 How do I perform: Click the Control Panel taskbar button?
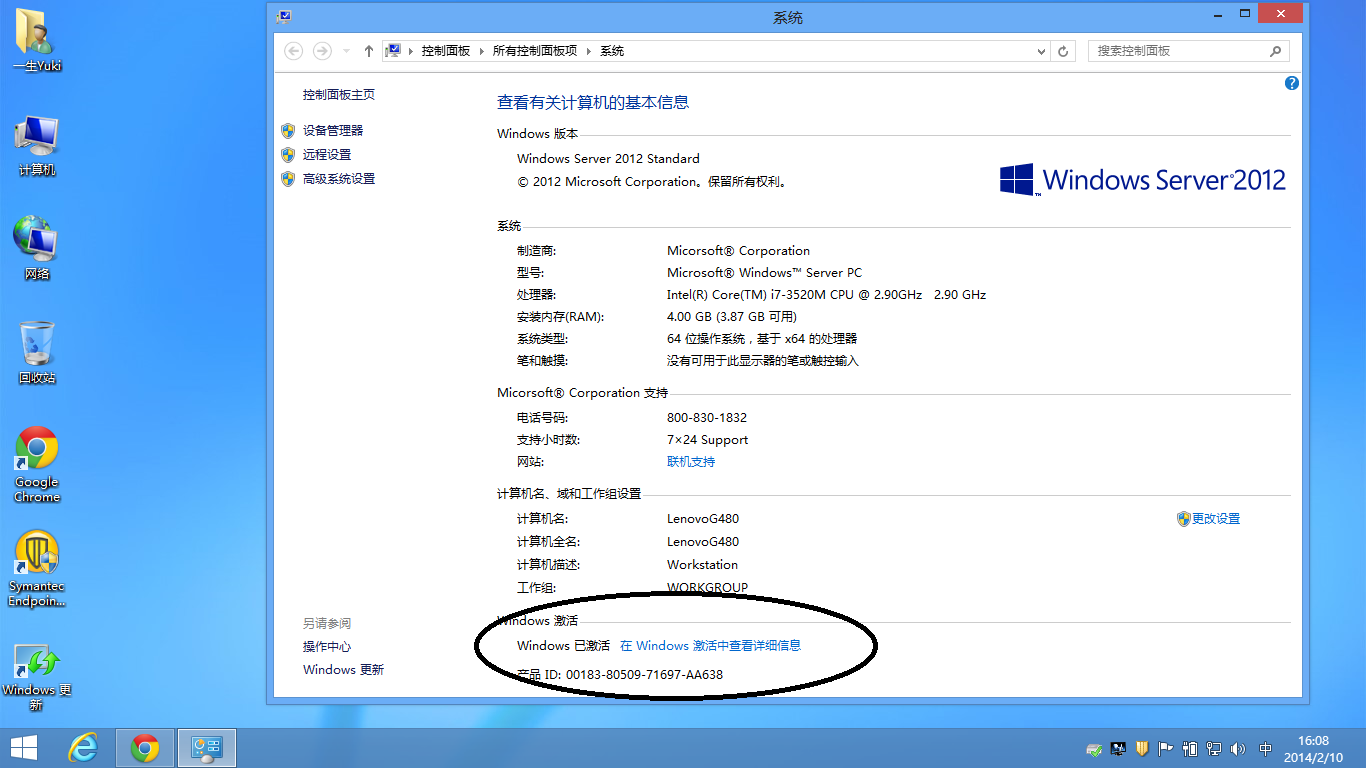[x=207, y=747]
